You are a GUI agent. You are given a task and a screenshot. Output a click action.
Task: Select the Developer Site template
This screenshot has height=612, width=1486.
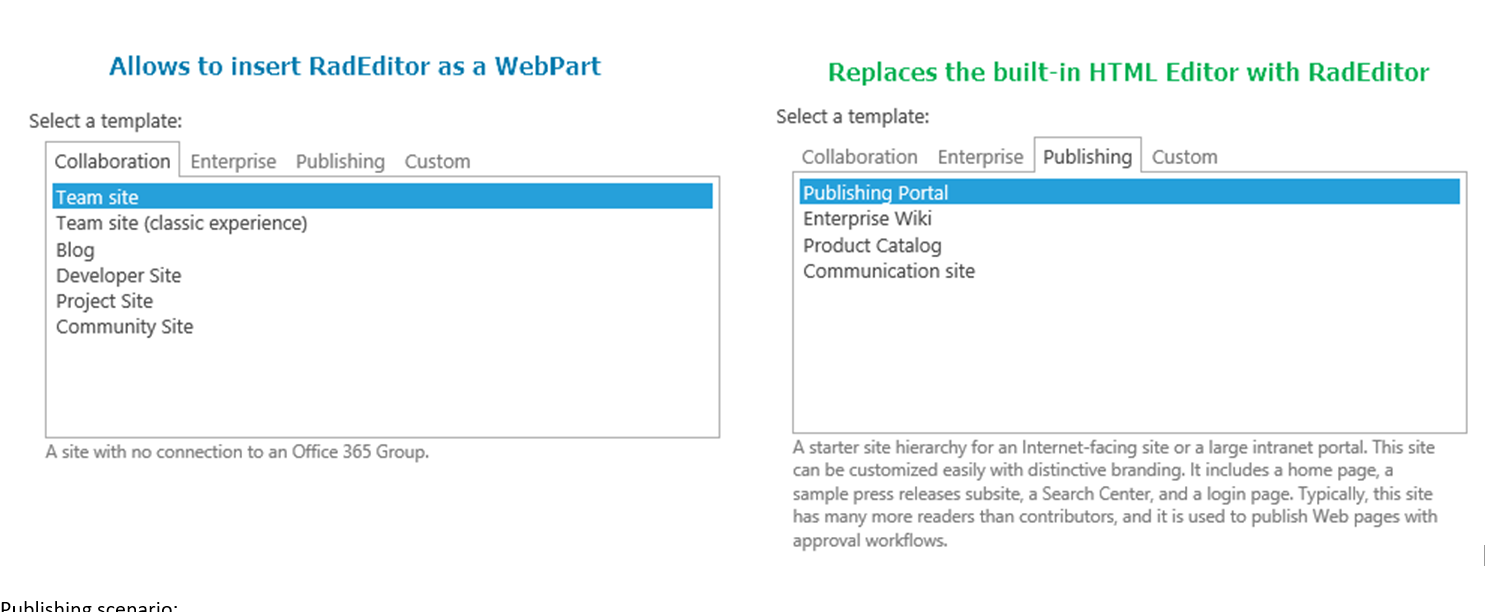[118, 275]
